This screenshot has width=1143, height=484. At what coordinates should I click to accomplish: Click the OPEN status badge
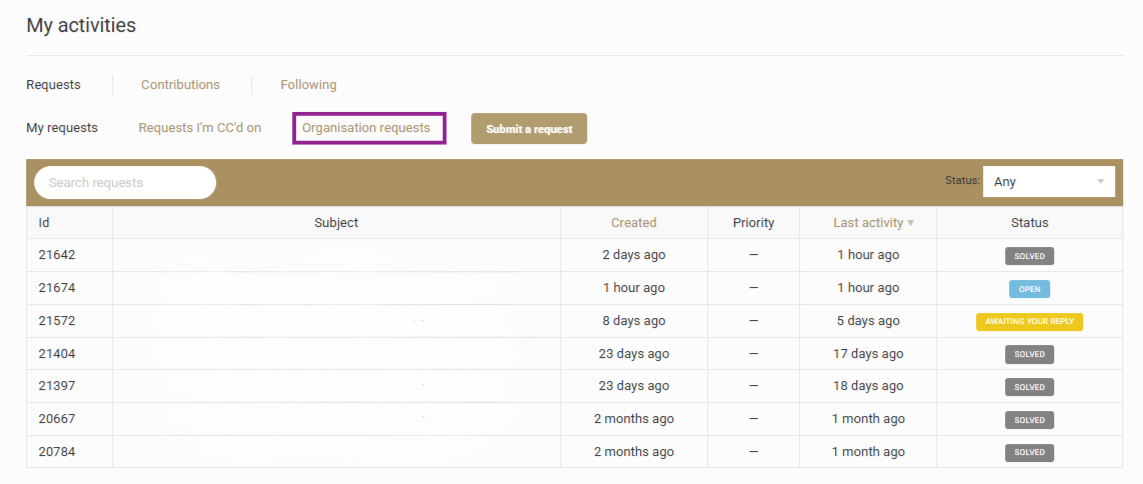[1029, 289]
